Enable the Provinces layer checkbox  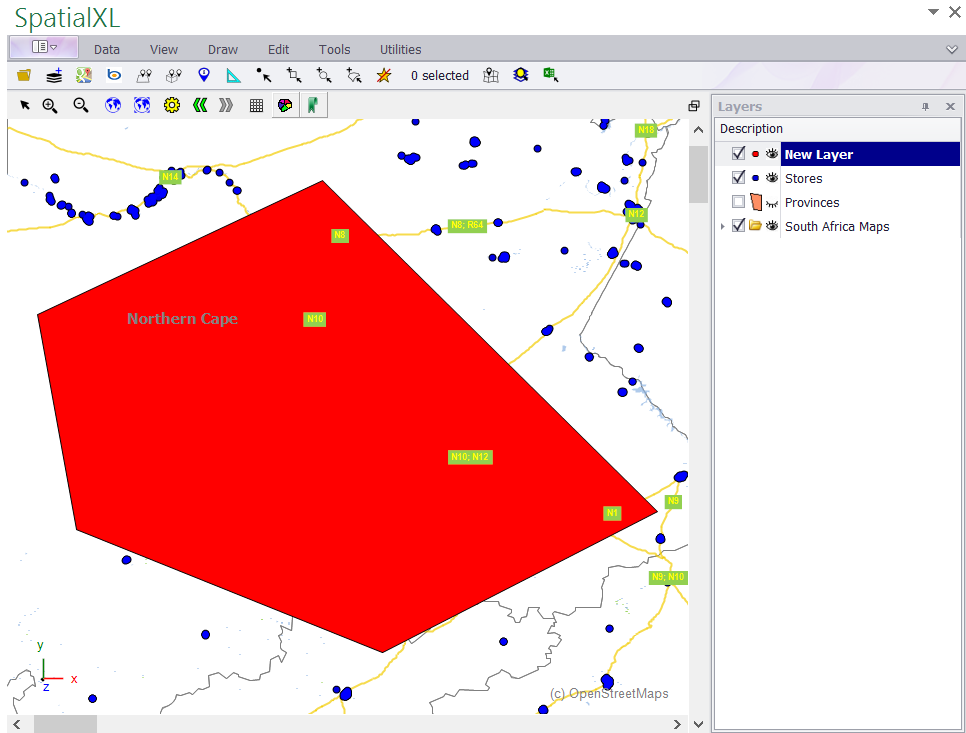(x=739, y=202)
